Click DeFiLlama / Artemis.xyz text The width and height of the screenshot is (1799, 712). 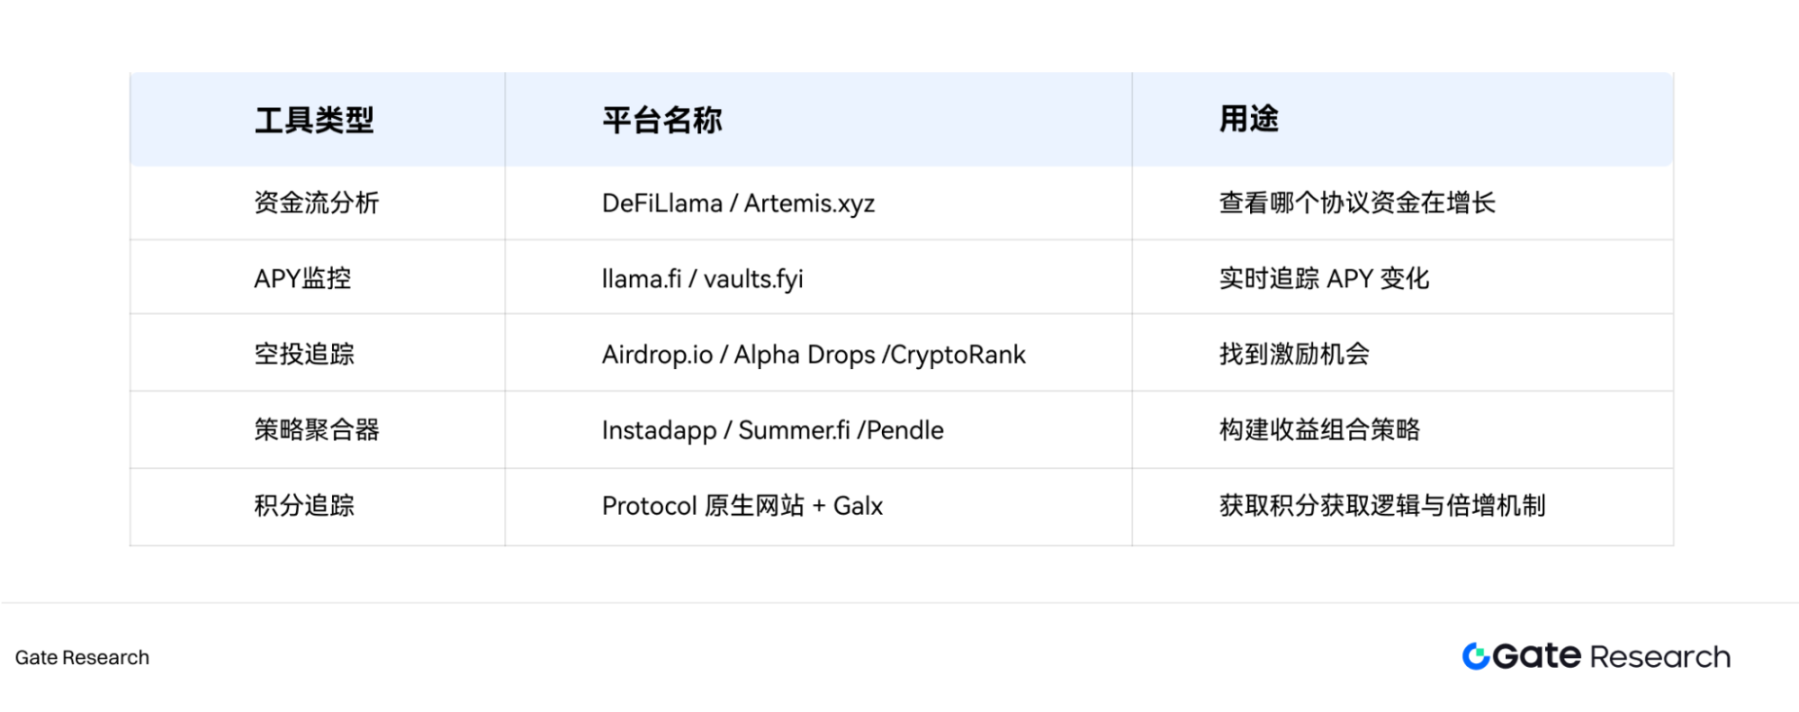738,203
